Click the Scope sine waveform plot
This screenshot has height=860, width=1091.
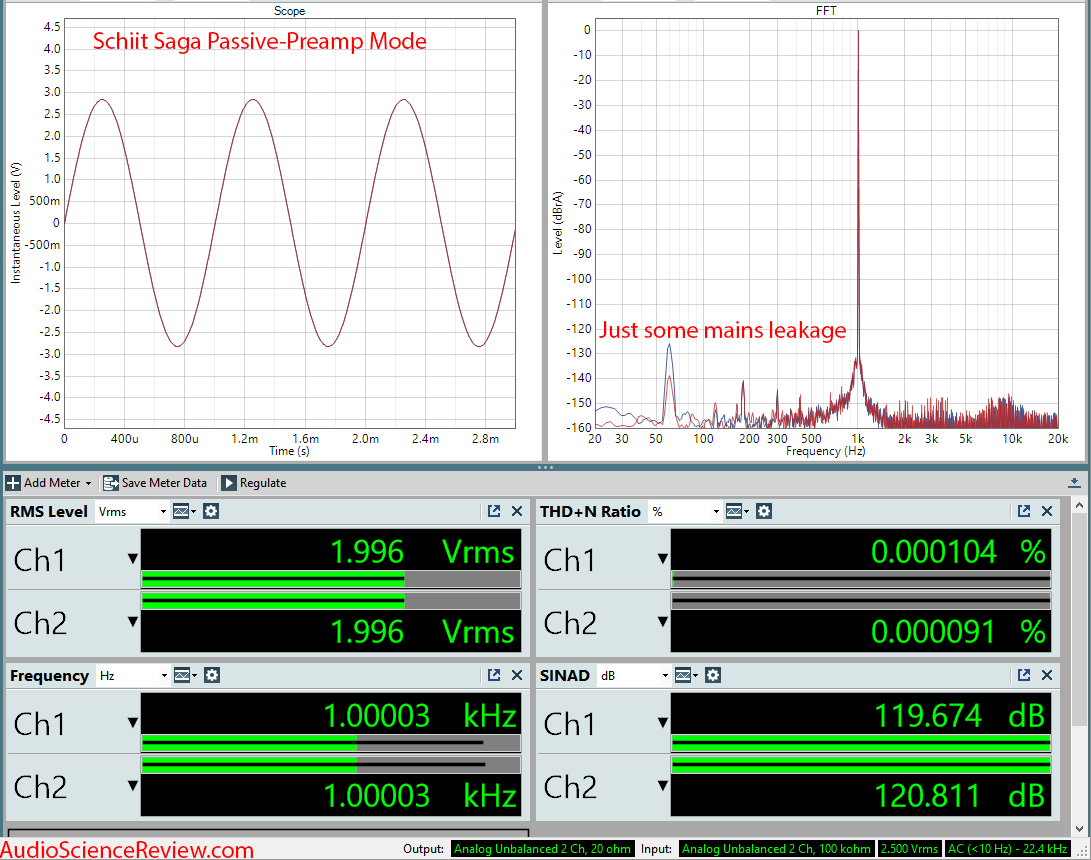[x=289, y=223]
